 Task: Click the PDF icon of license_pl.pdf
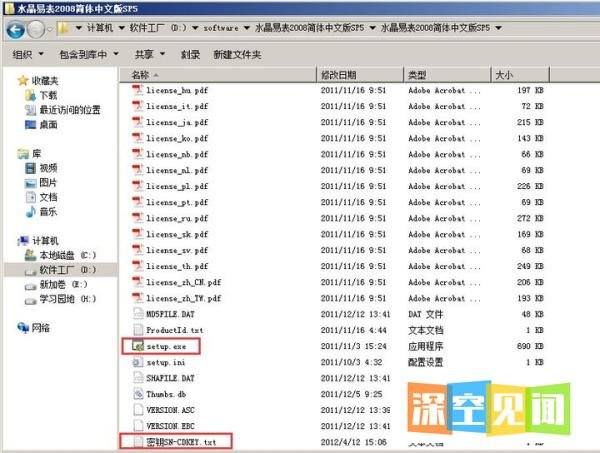click(137, 186)
